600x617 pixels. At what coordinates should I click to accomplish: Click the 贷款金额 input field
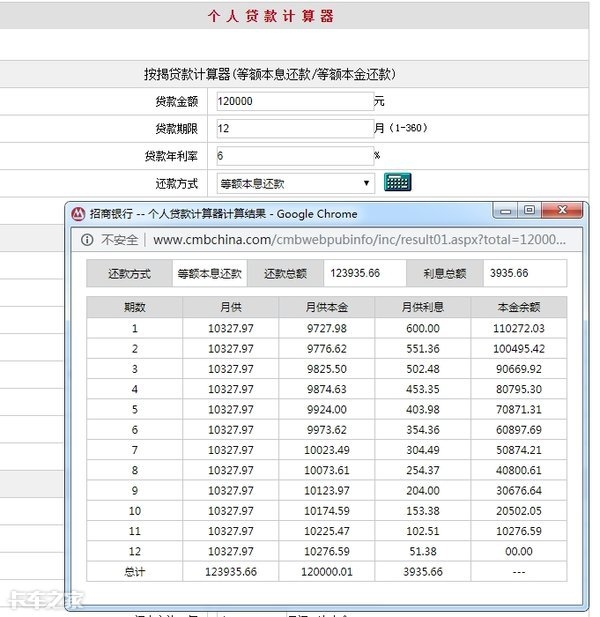pos(295,101)
